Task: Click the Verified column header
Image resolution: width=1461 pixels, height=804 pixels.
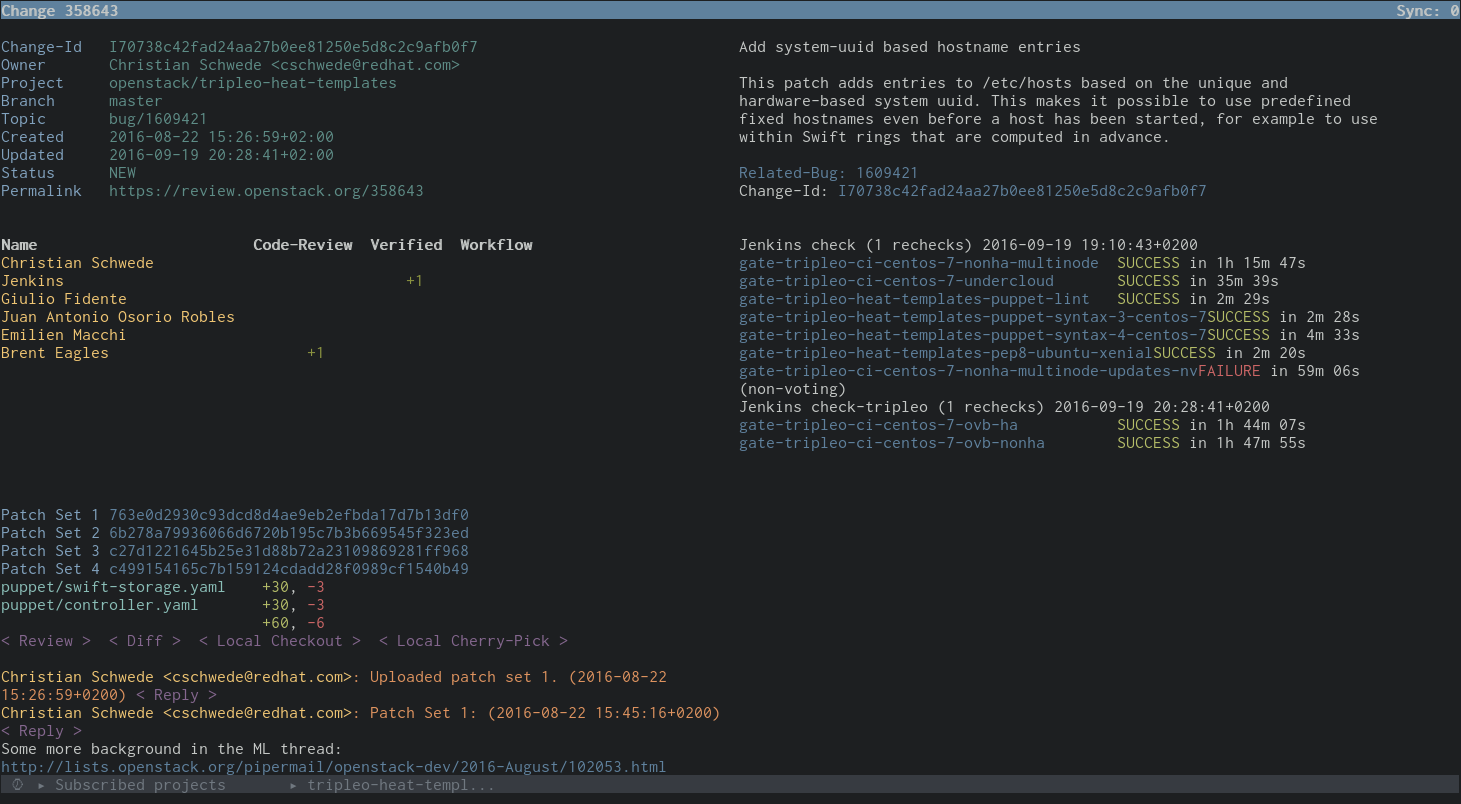Action: click(x=406, y=245)
